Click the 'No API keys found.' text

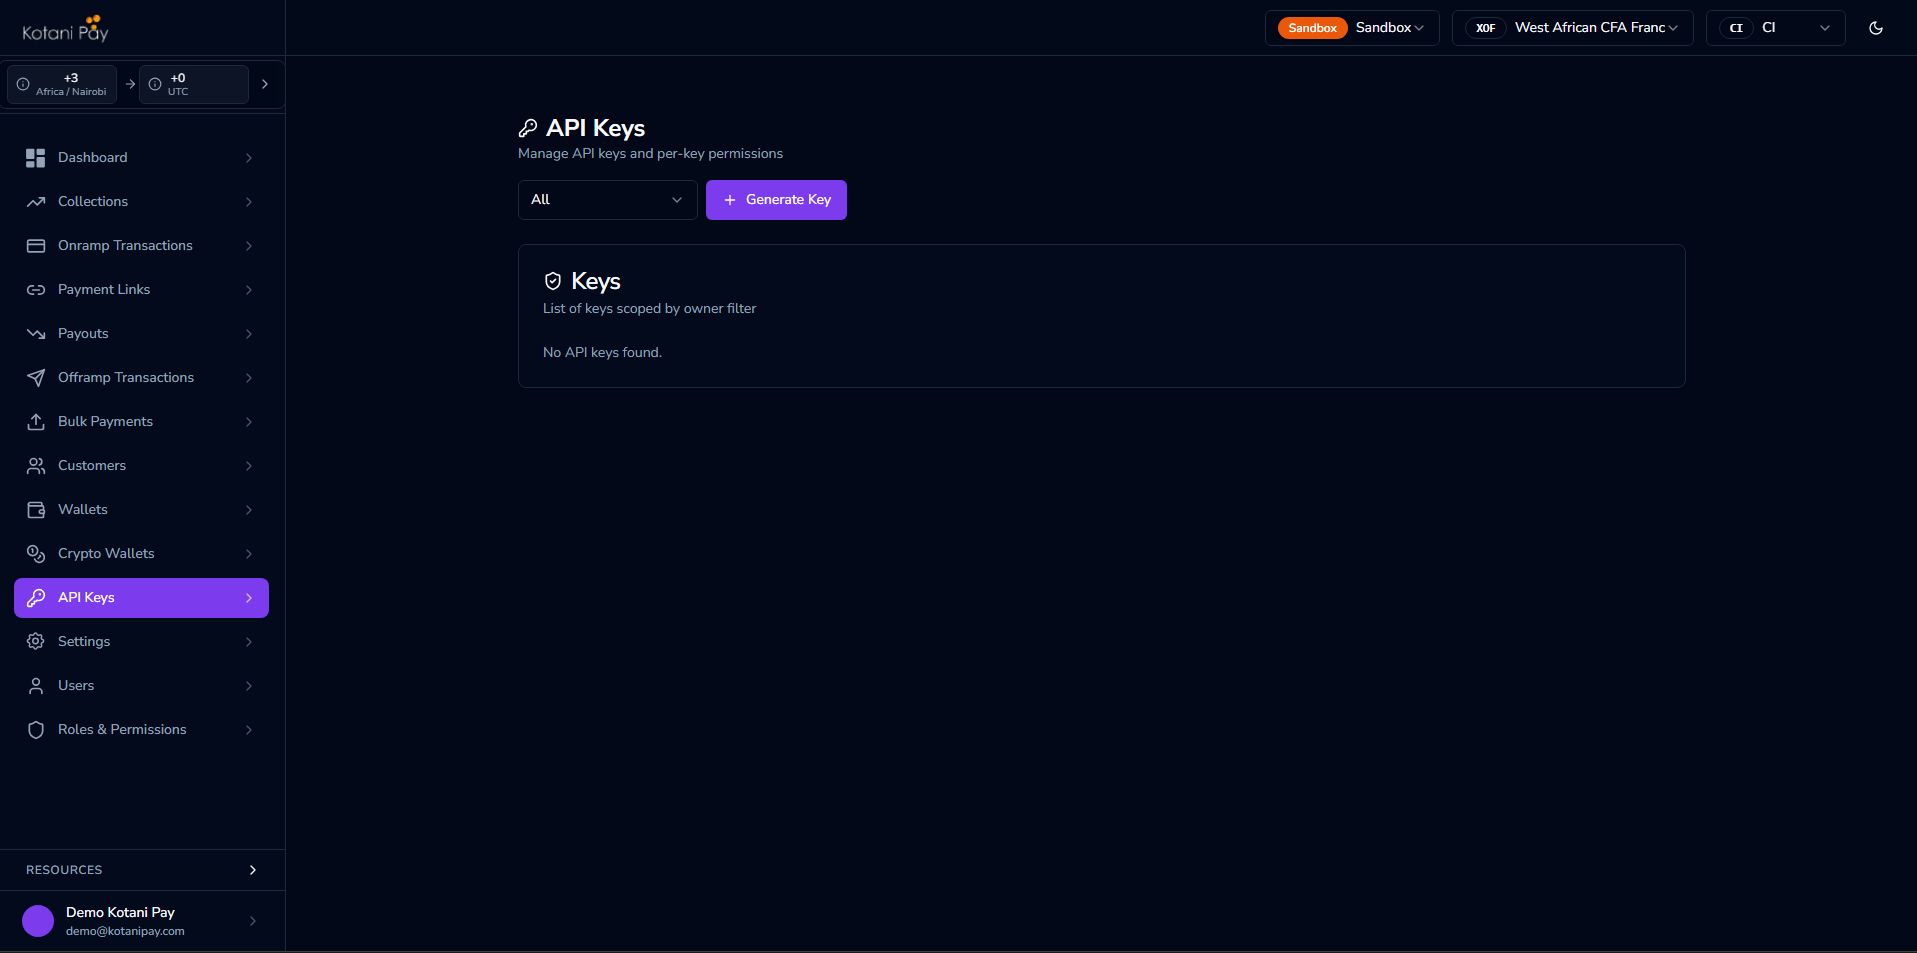(602, 352)
